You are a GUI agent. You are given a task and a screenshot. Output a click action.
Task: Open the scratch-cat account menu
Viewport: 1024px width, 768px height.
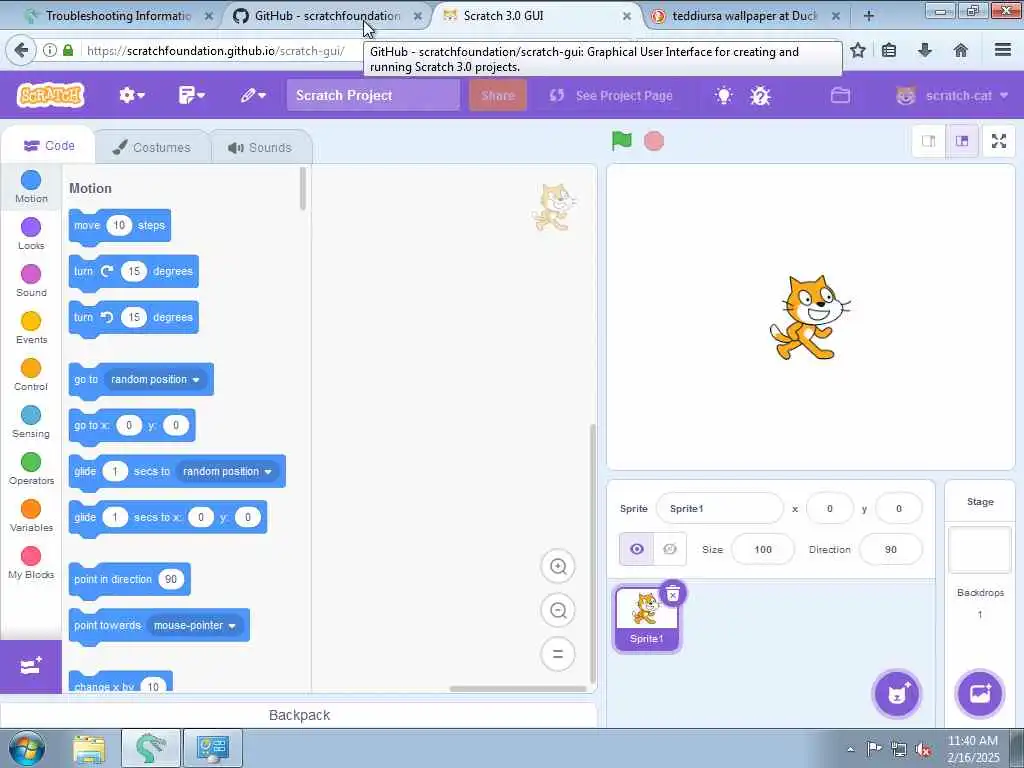[952, 95]
